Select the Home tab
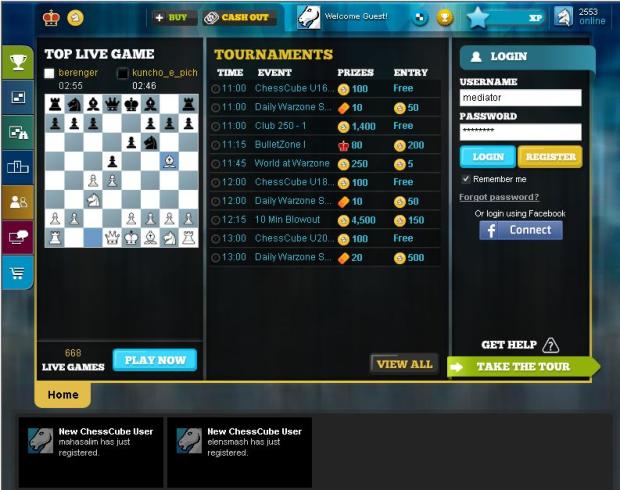The image size is (620, 490). pyautogui.click(x=63, y=395)
